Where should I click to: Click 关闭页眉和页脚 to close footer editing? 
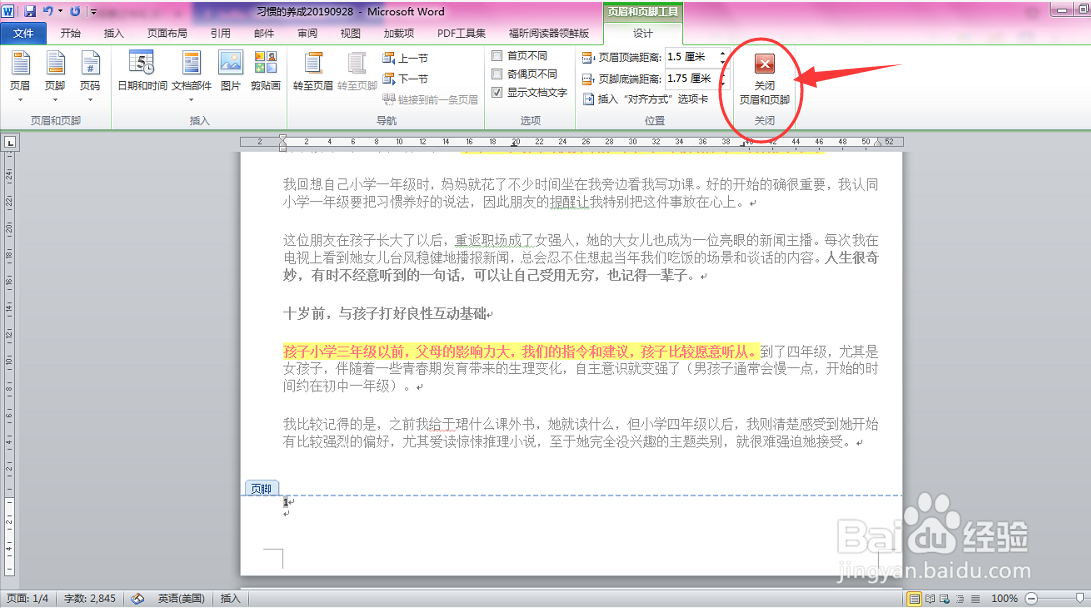tap(765, 80)
